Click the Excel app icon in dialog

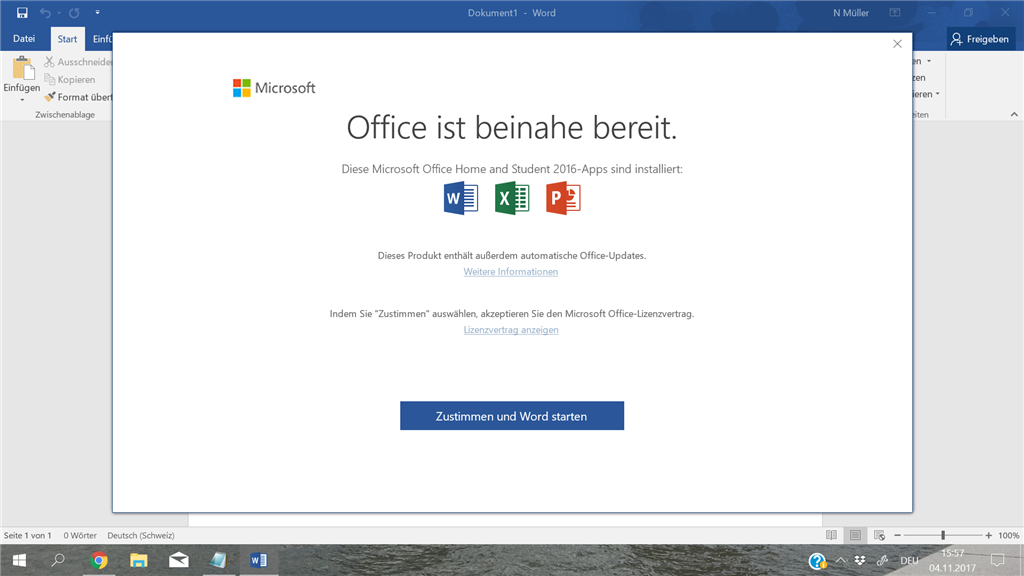tap(512, 199)
